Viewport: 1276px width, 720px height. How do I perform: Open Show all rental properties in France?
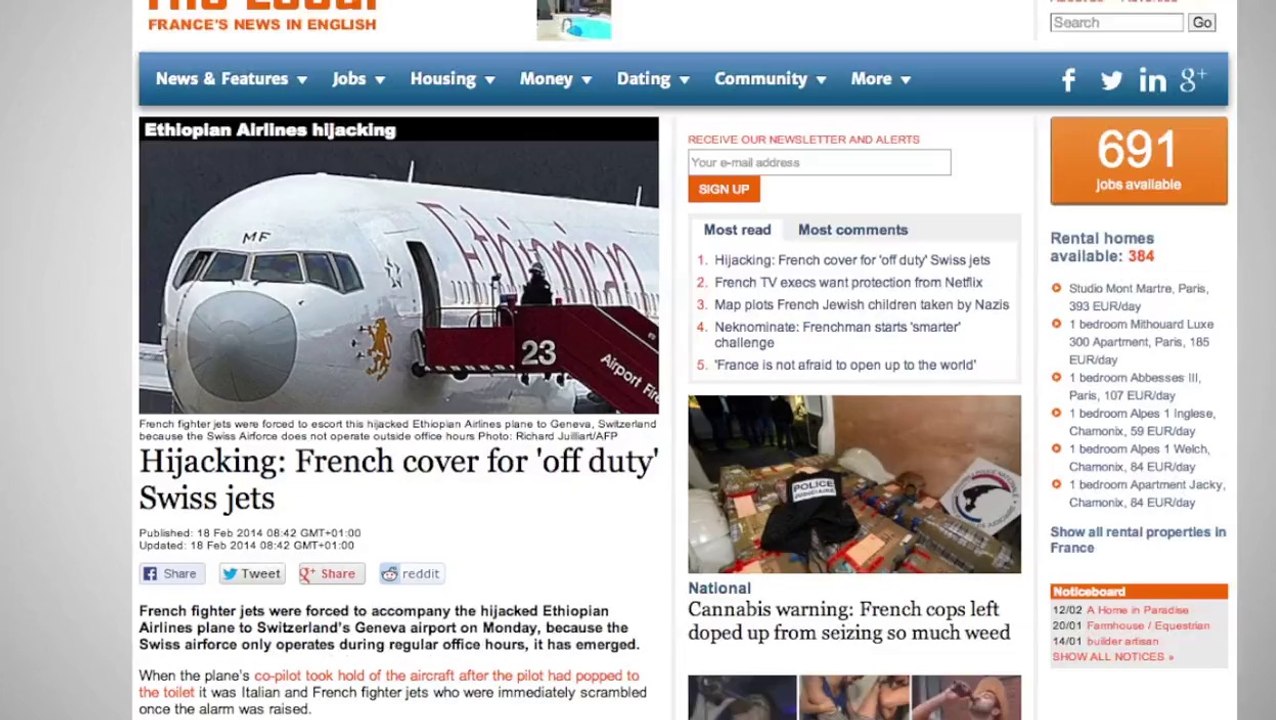coord(1138,540)
